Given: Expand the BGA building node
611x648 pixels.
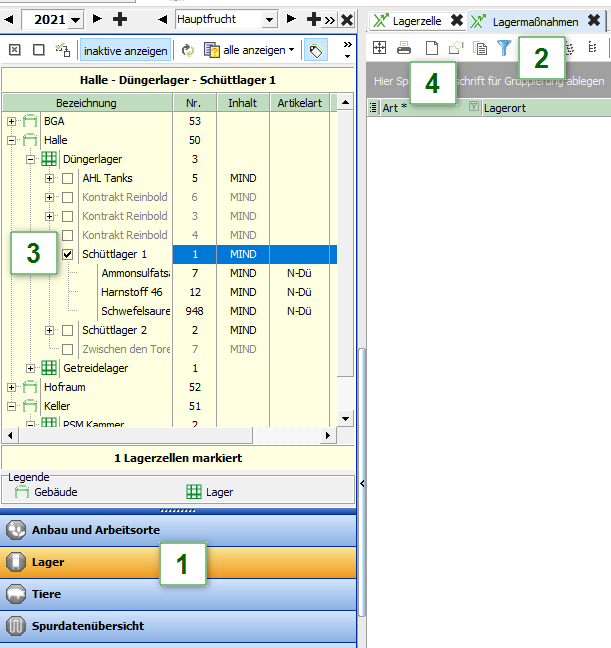Looking at the screenshot, I should pos(12,122).
